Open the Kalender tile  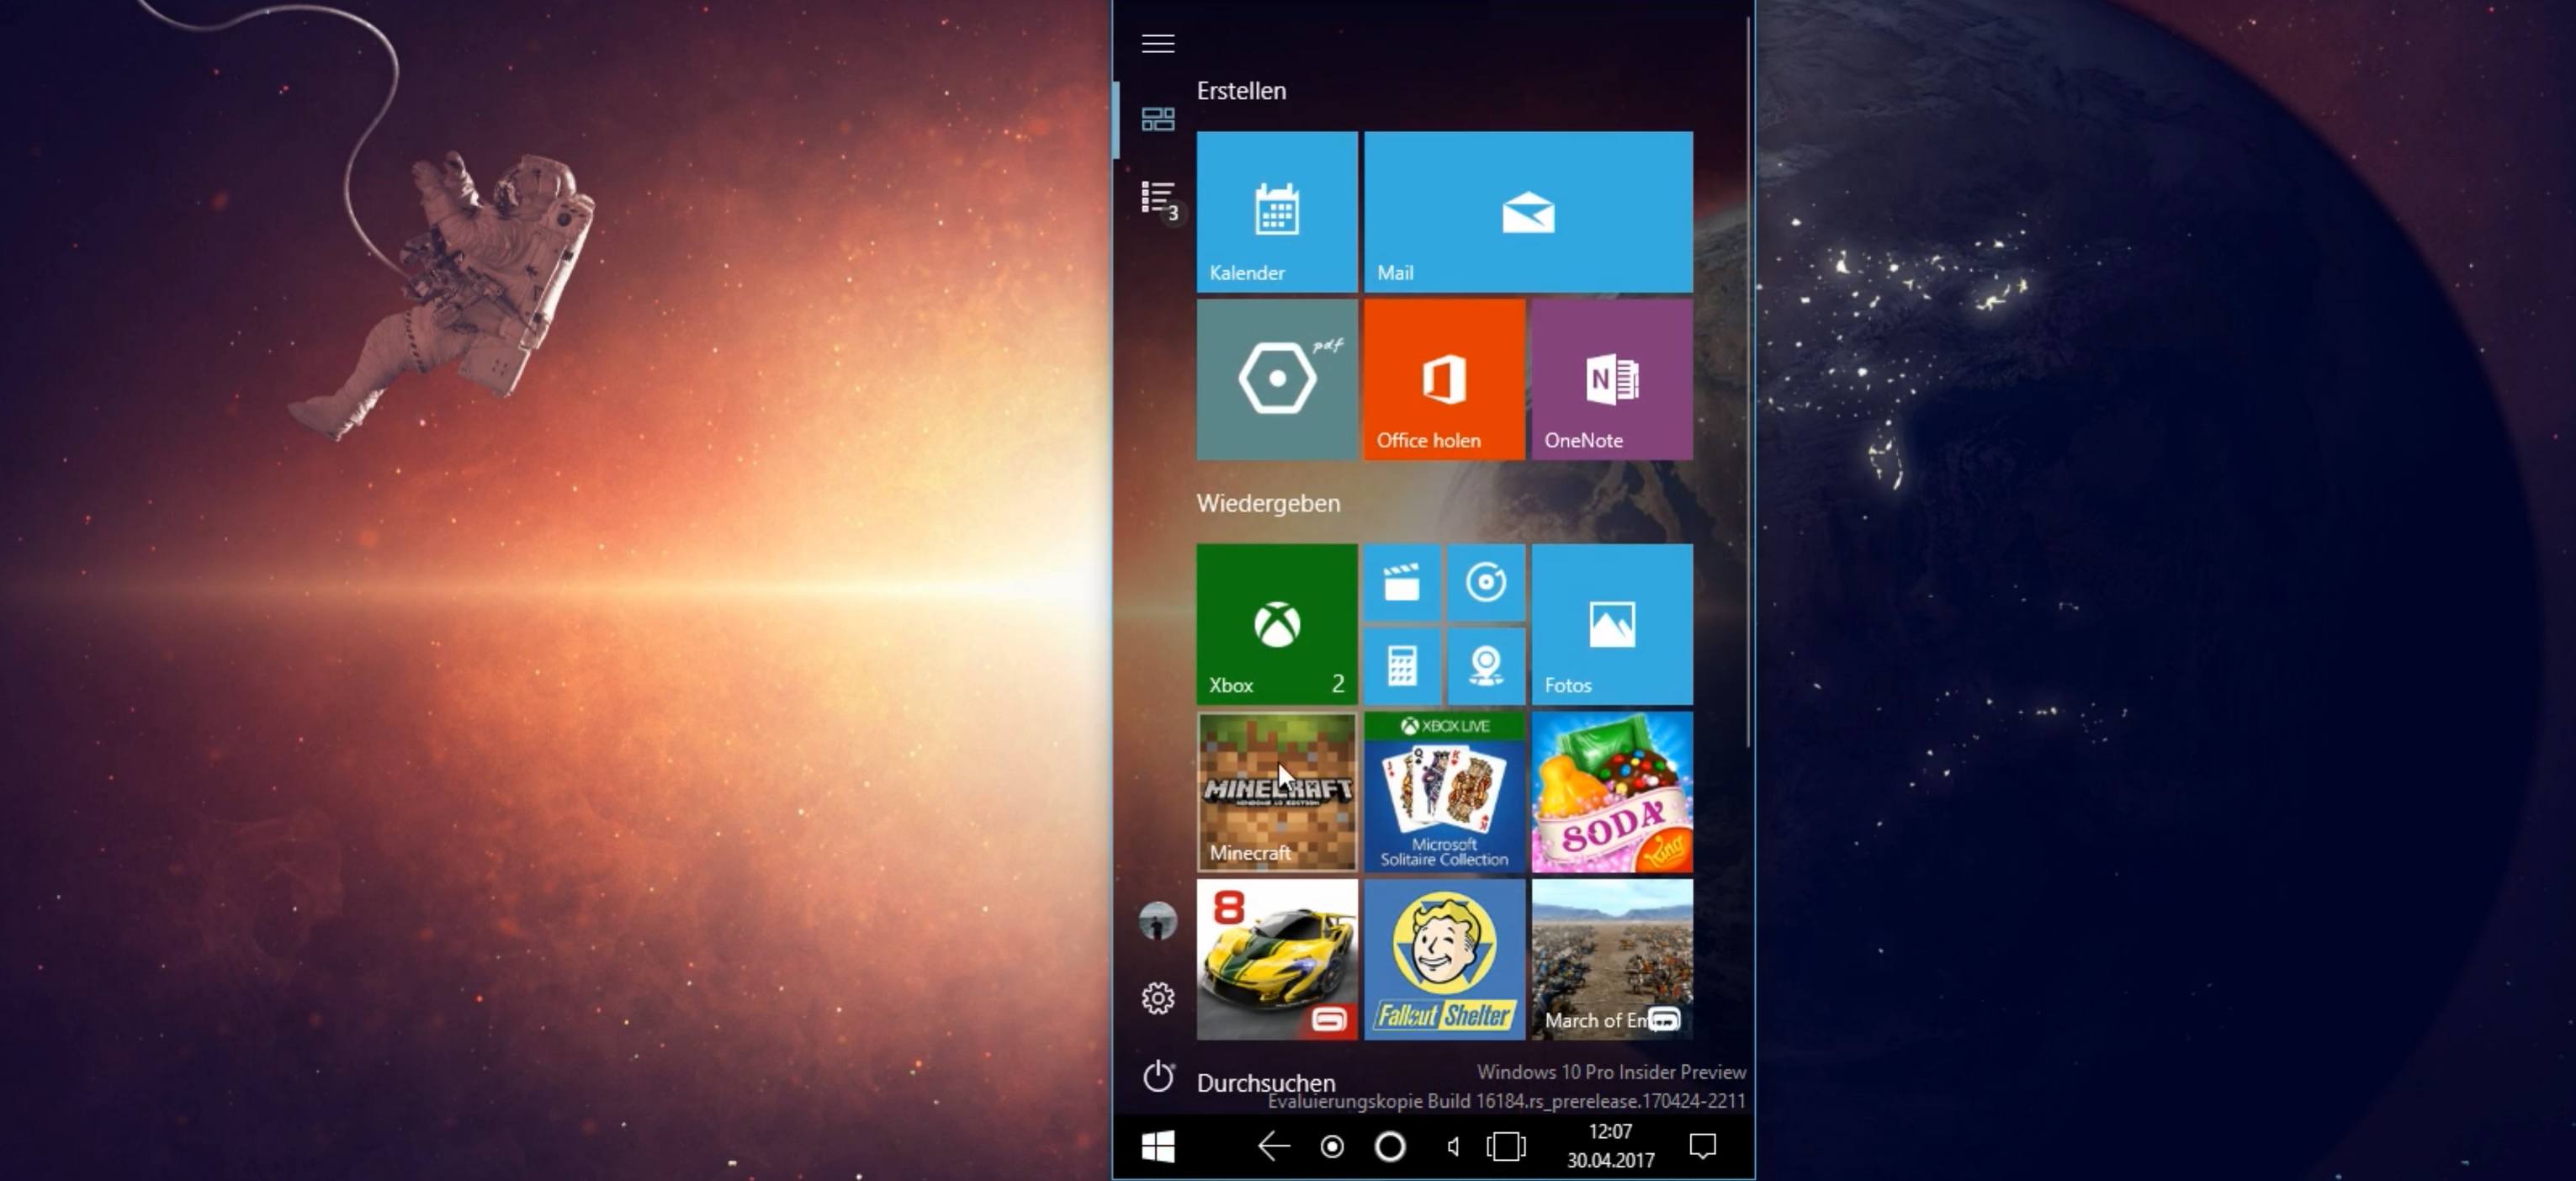pos(1276,212)
